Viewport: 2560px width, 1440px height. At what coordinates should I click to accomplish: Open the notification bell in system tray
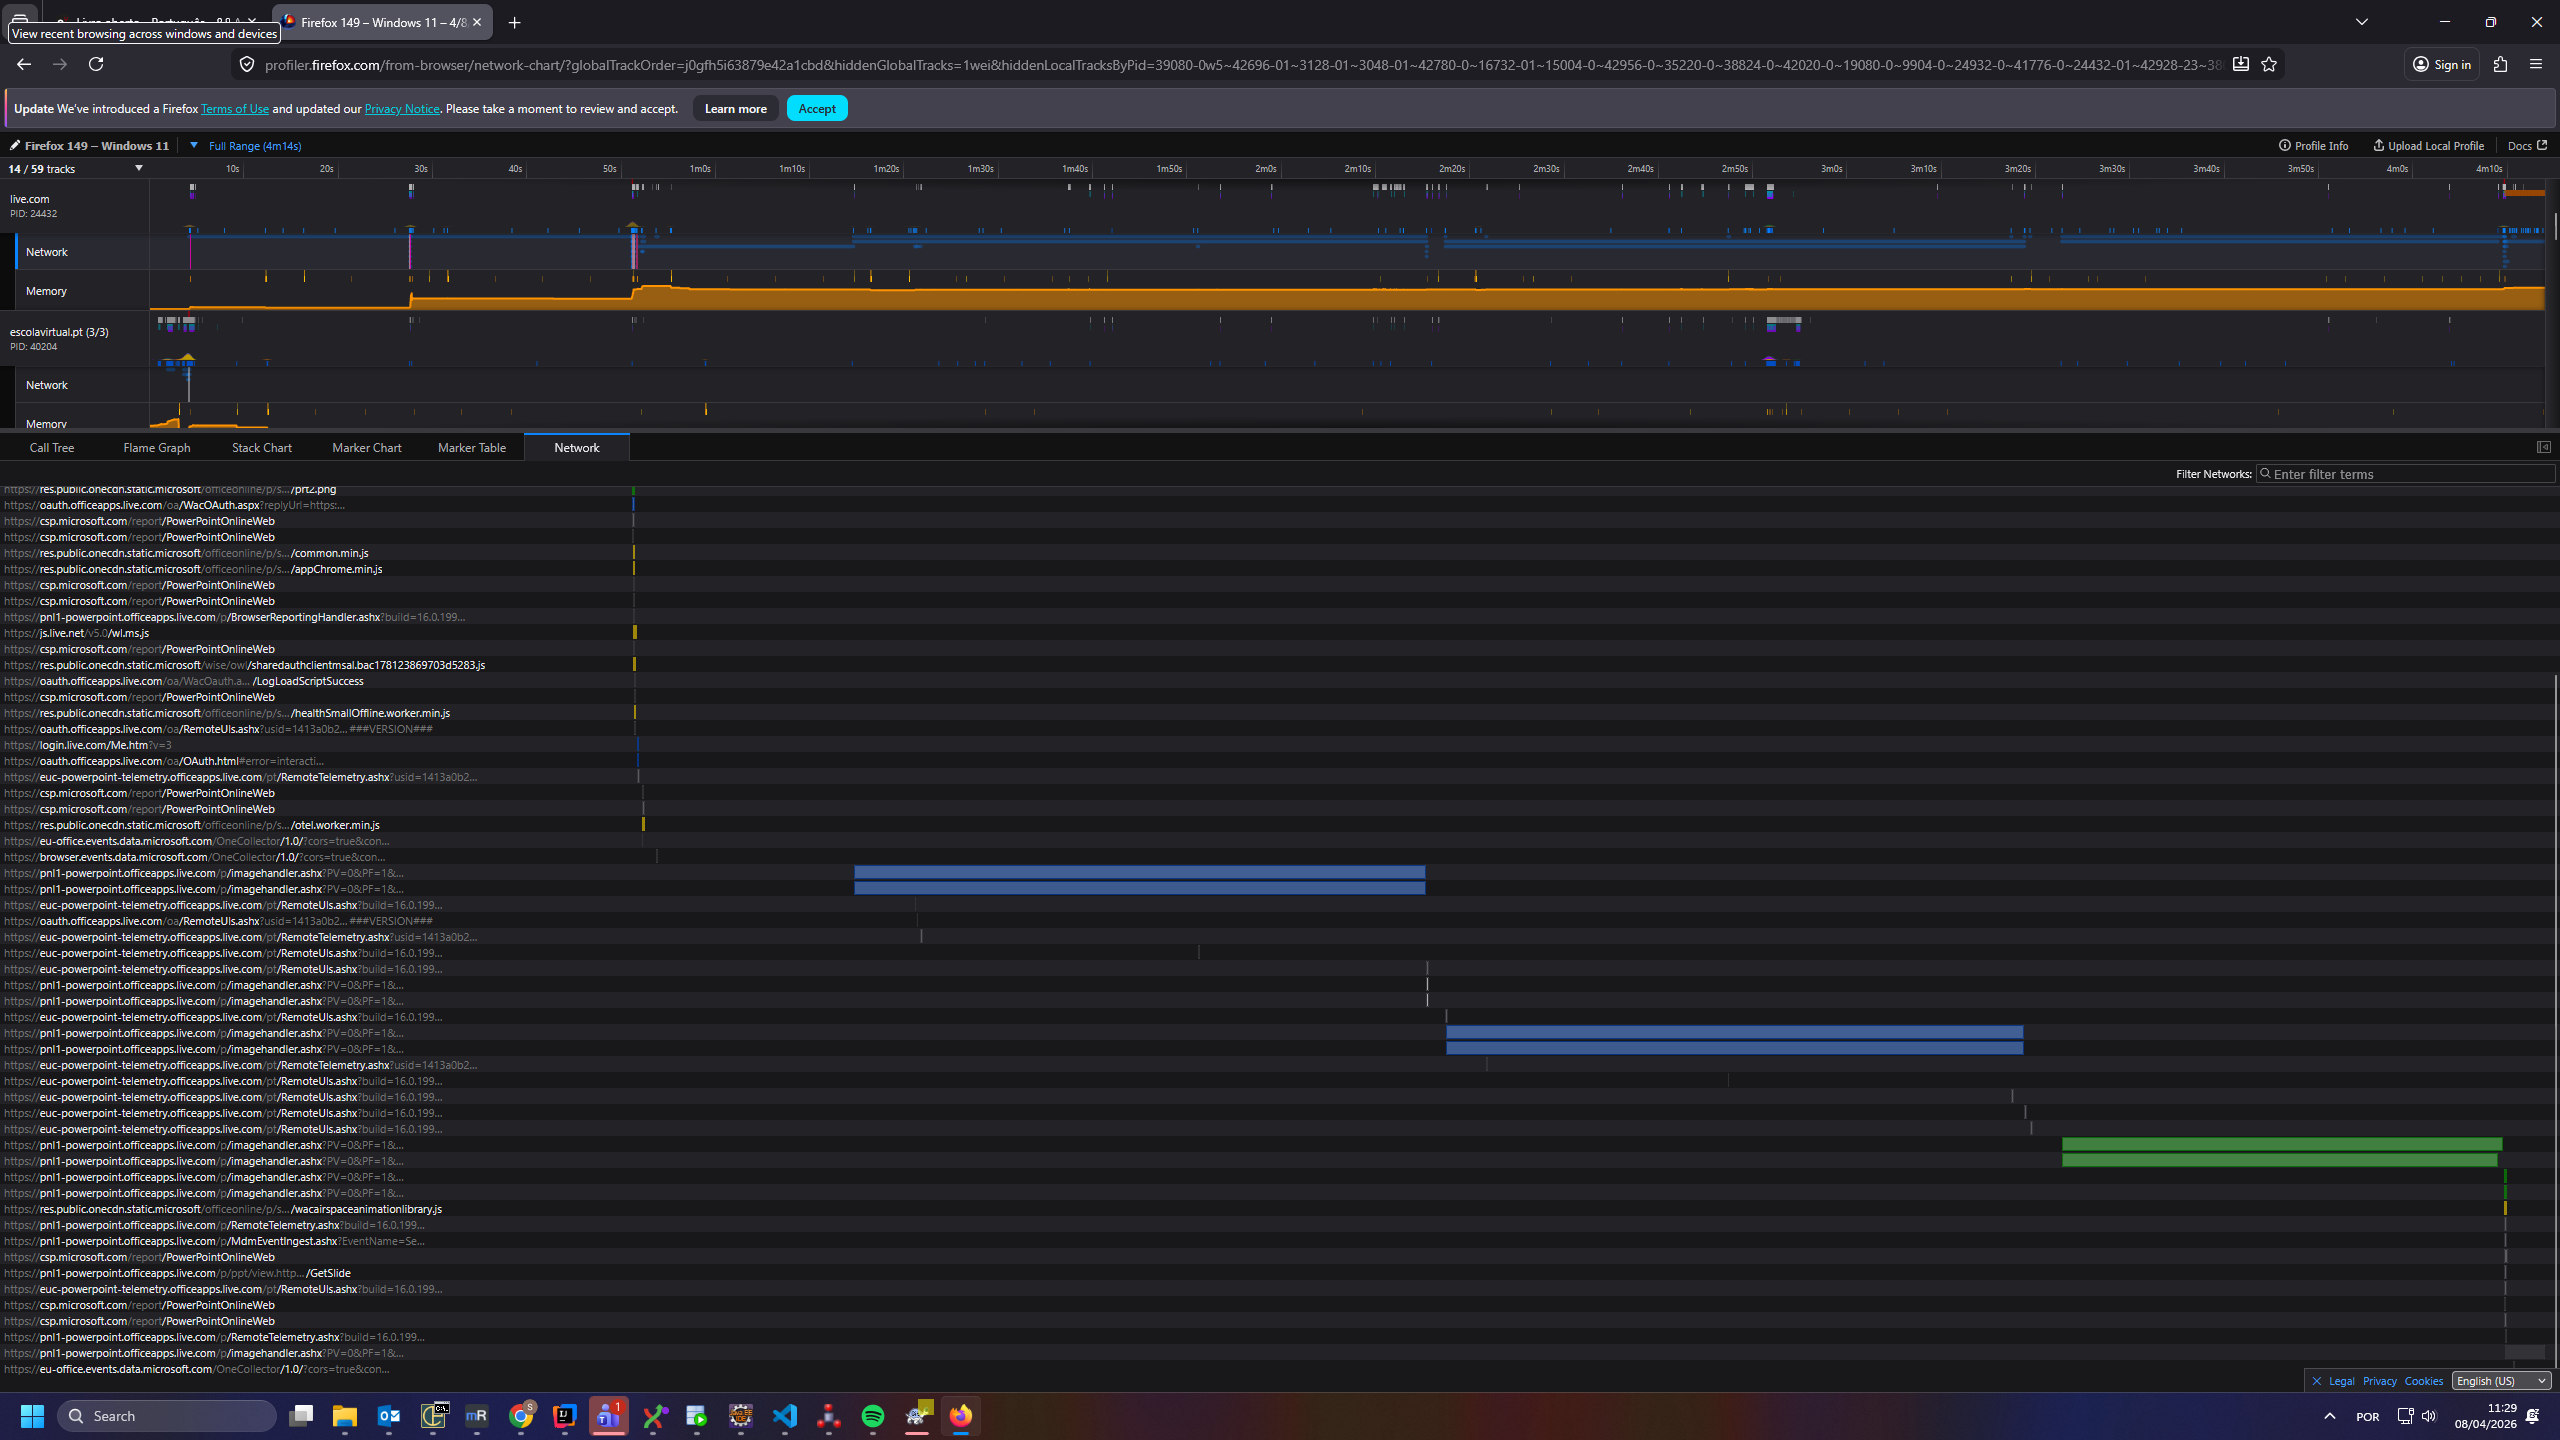(x=2533, y=1416)
